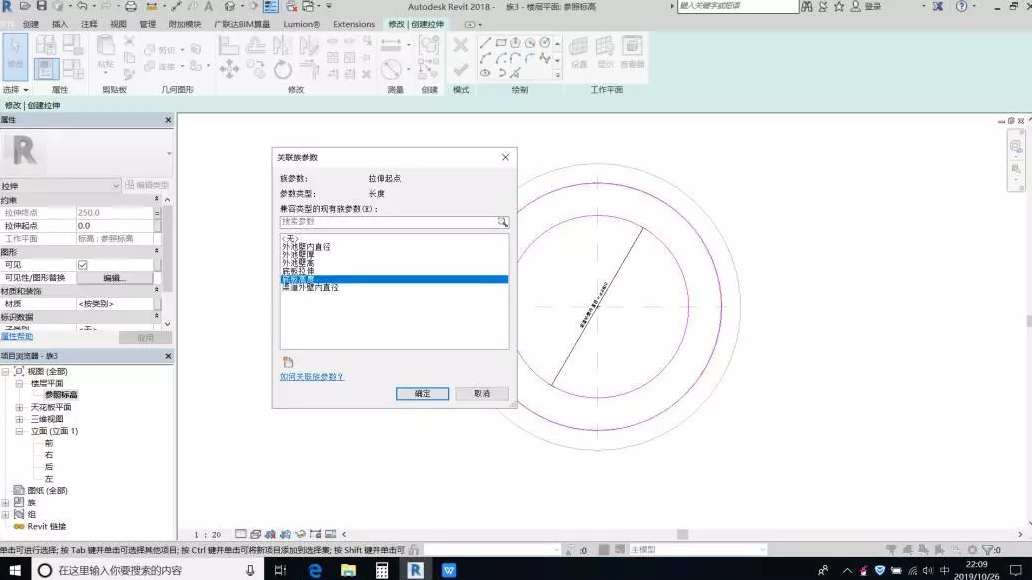Switch to the 创建 ribbon tab
The image size is (1032, 580).
(31, 24)
